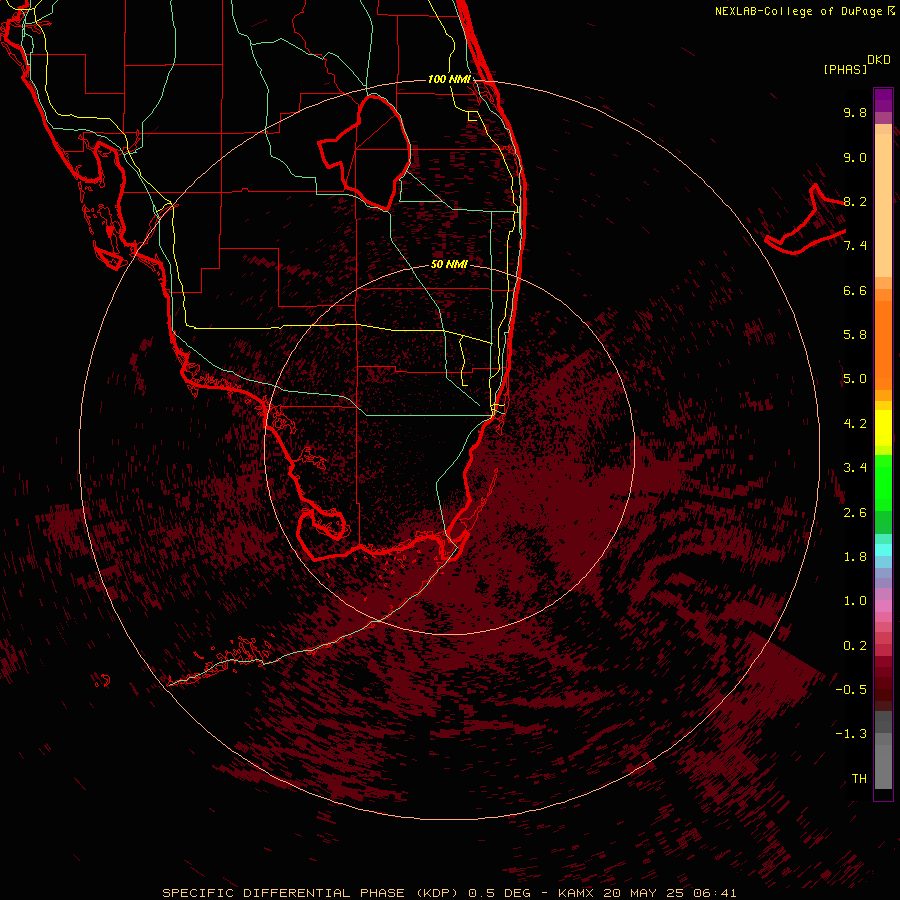Click the -1.3 color scale value

851,734
